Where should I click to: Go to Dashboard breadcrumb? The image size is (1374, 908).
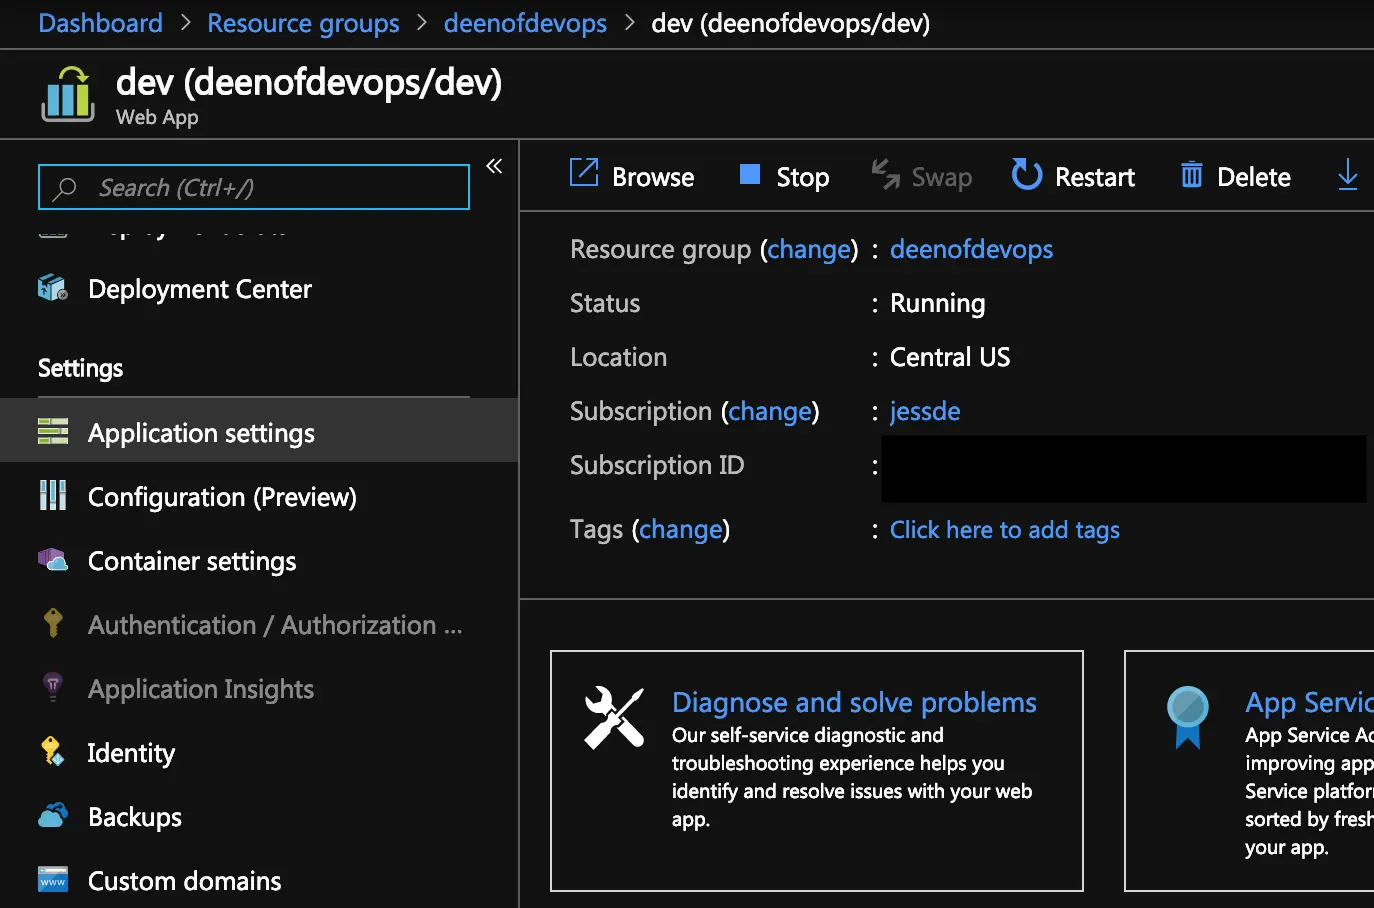(100, 22)
